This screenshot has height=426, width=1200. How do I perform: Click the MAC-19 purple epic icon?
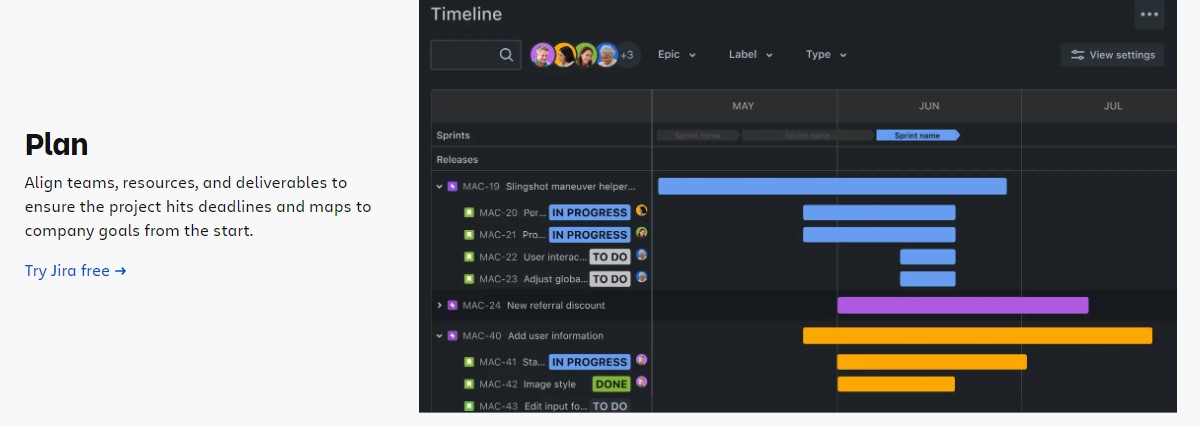tap(452, 186)
